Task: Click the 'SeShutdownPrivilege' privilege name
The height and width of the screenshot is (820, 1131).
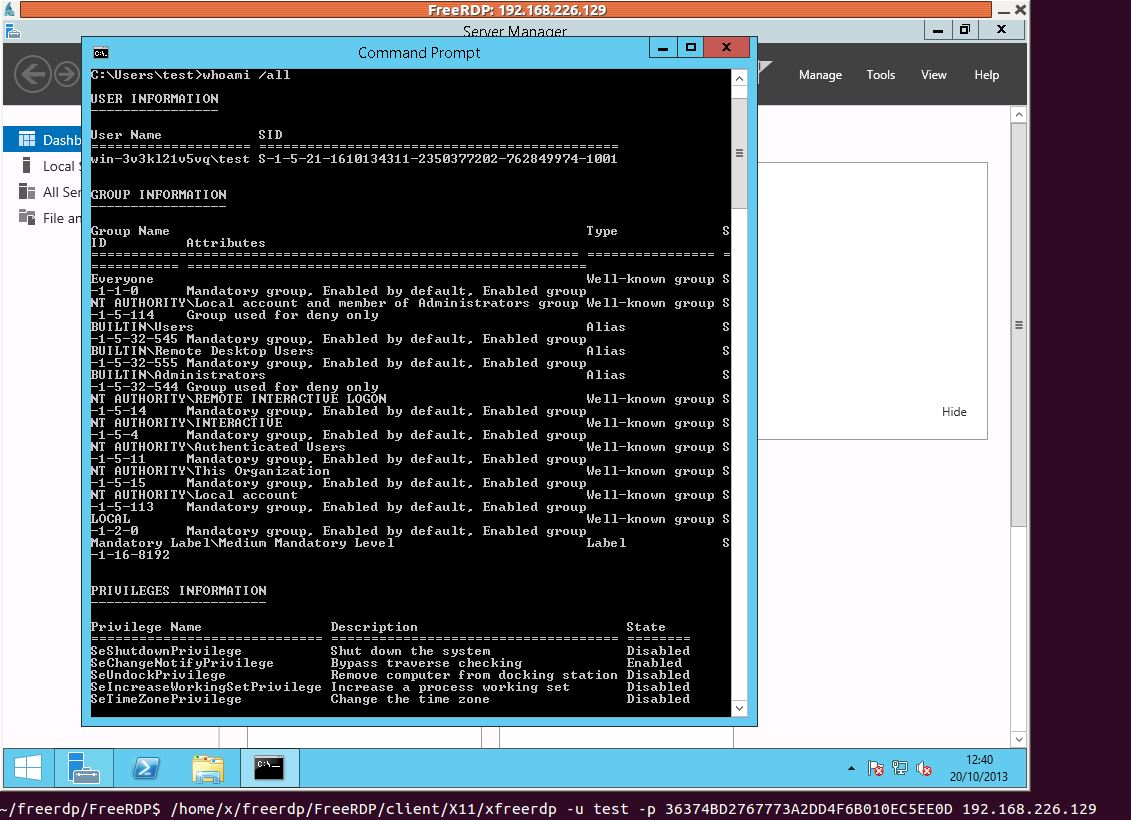Action: (166, 651)
